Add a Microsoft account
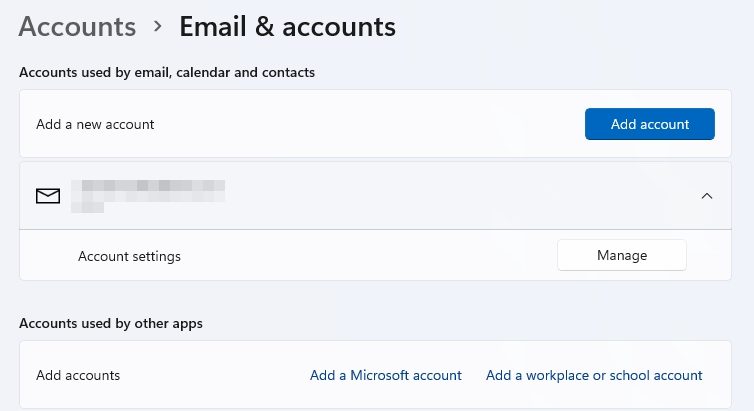754x411 pixels. pos(386,375)
